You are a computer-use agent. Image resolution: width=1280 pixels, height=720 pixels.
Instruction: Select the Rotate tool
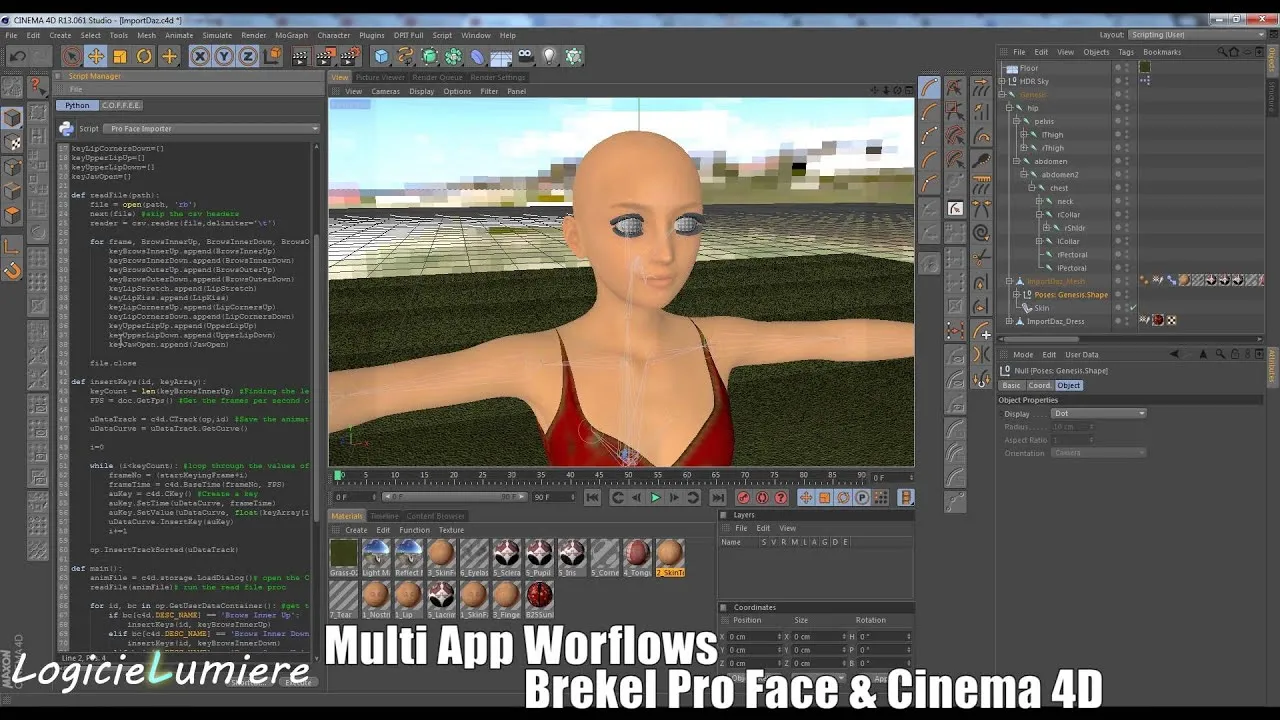coord(144,57)
